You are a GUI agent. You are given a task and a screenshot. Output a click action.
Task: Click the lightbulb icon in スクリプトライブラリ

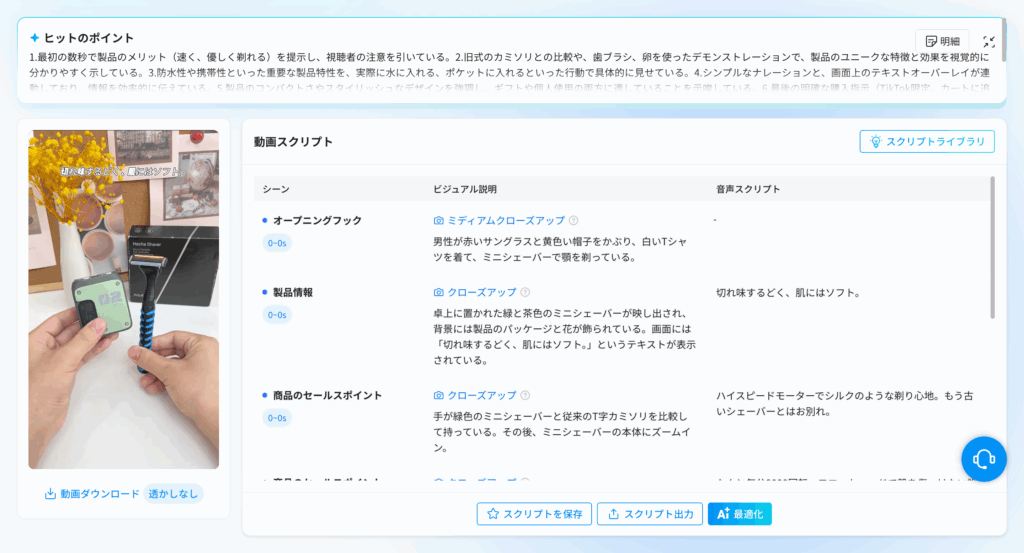point(876,142)
